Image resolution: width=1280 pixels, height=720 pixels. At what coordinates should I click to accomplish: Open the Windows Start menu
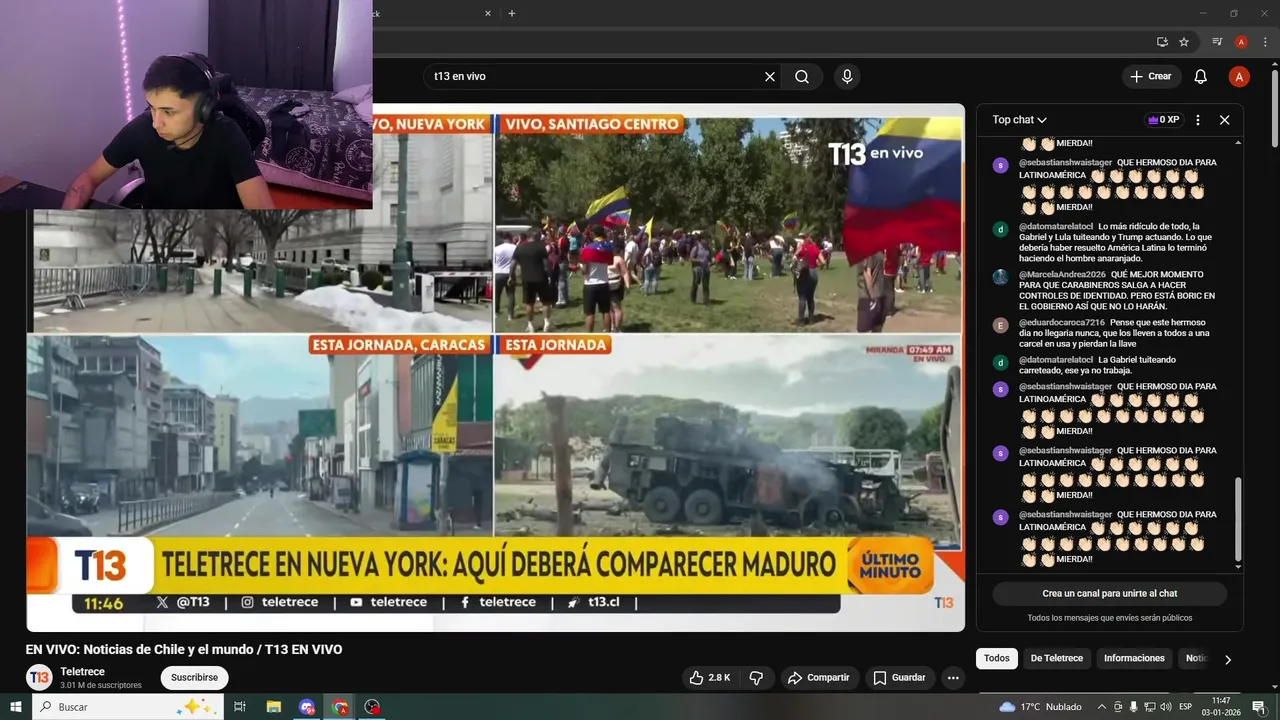point(15,707)
